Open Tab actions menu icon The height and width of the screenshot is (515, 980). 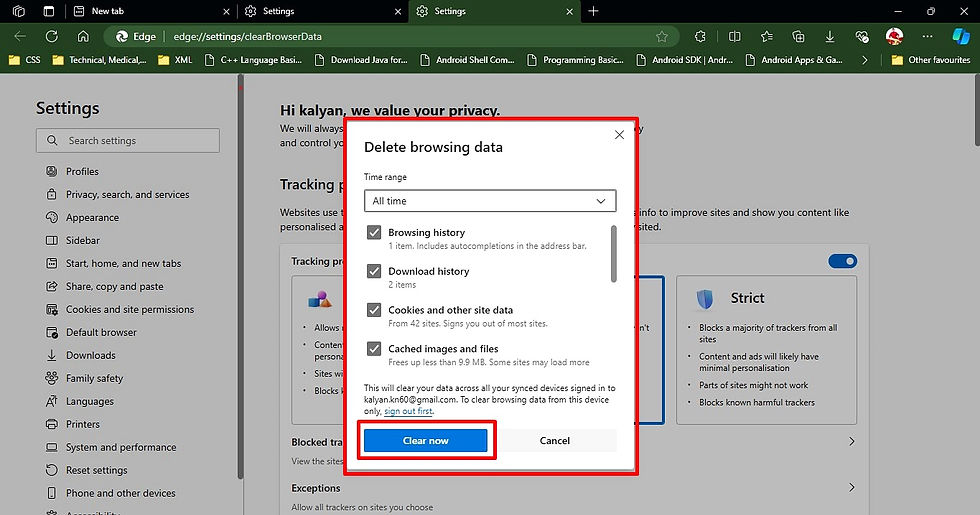[49, 11]
